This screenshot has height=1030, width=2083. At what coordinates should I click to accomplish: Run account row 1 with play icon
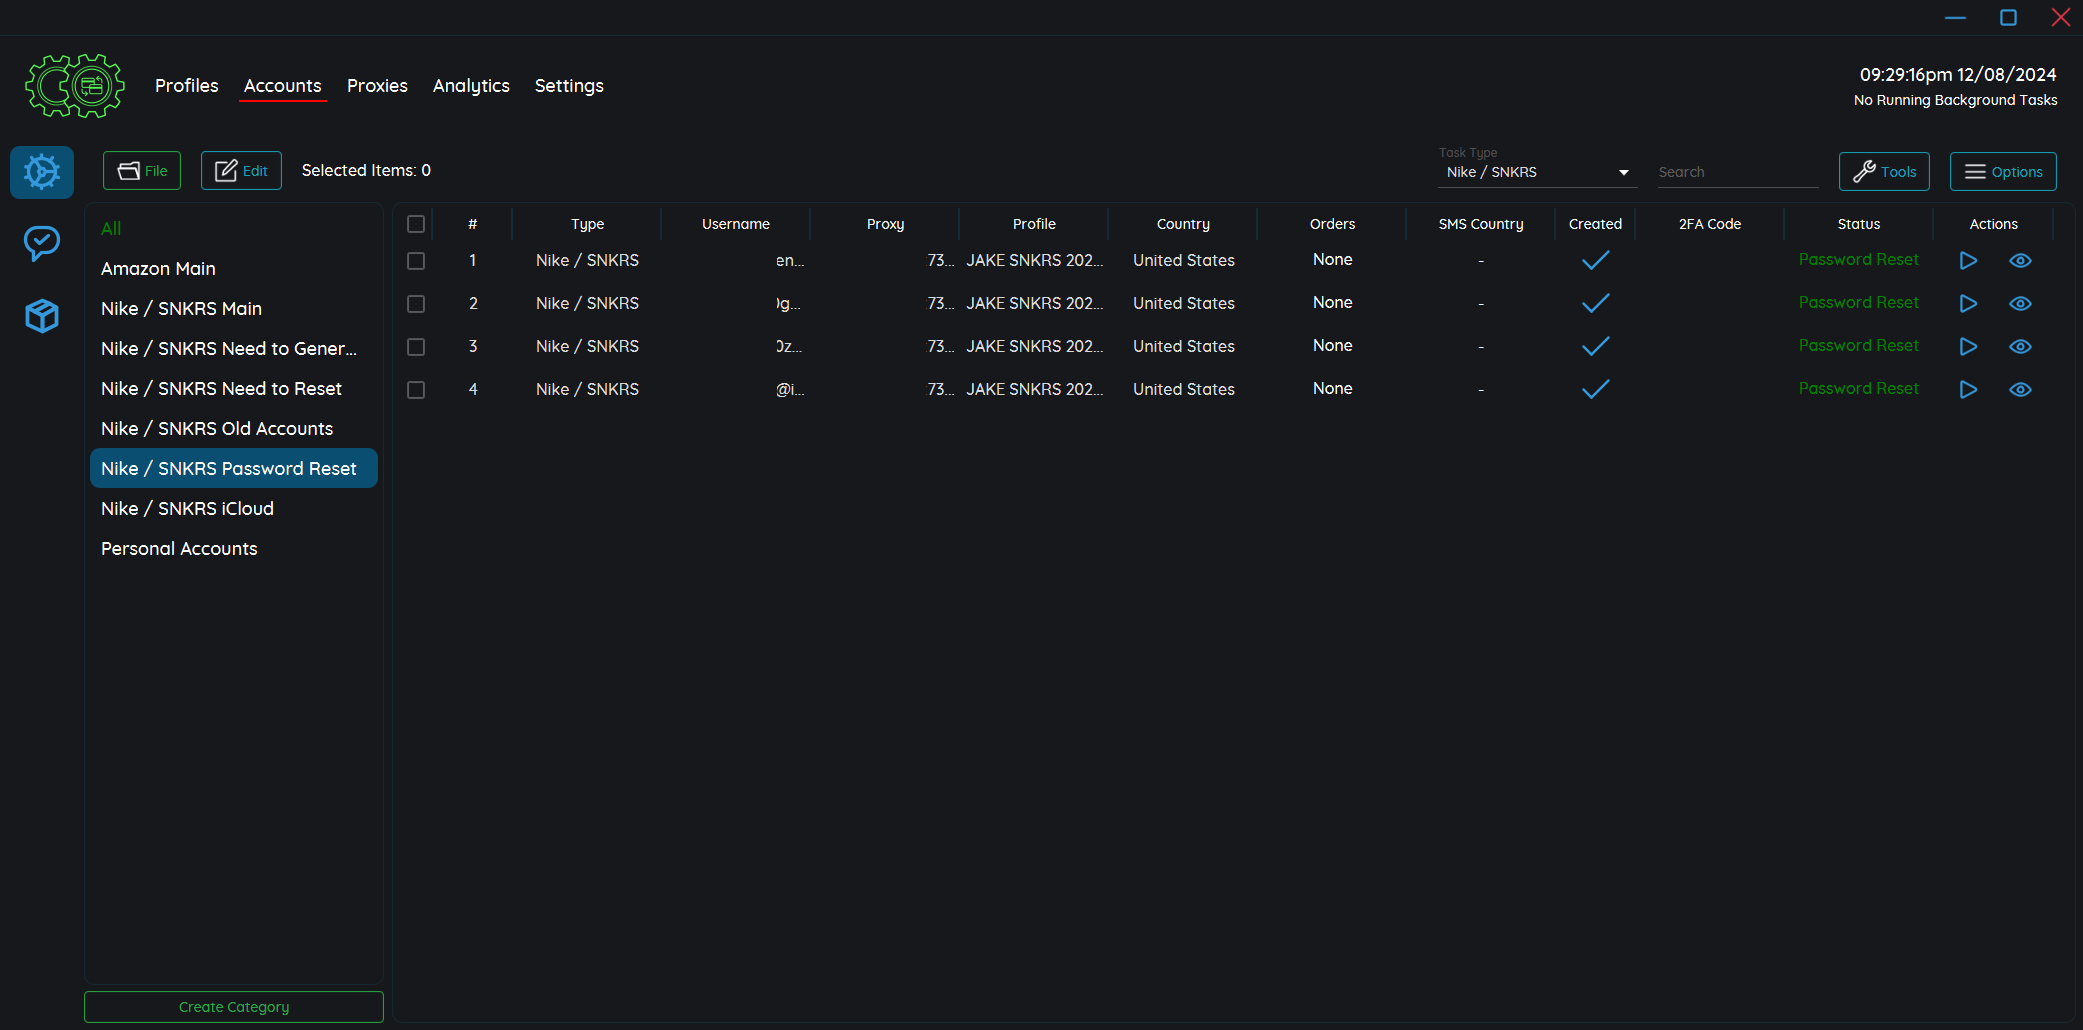[x=1968, y=261]
